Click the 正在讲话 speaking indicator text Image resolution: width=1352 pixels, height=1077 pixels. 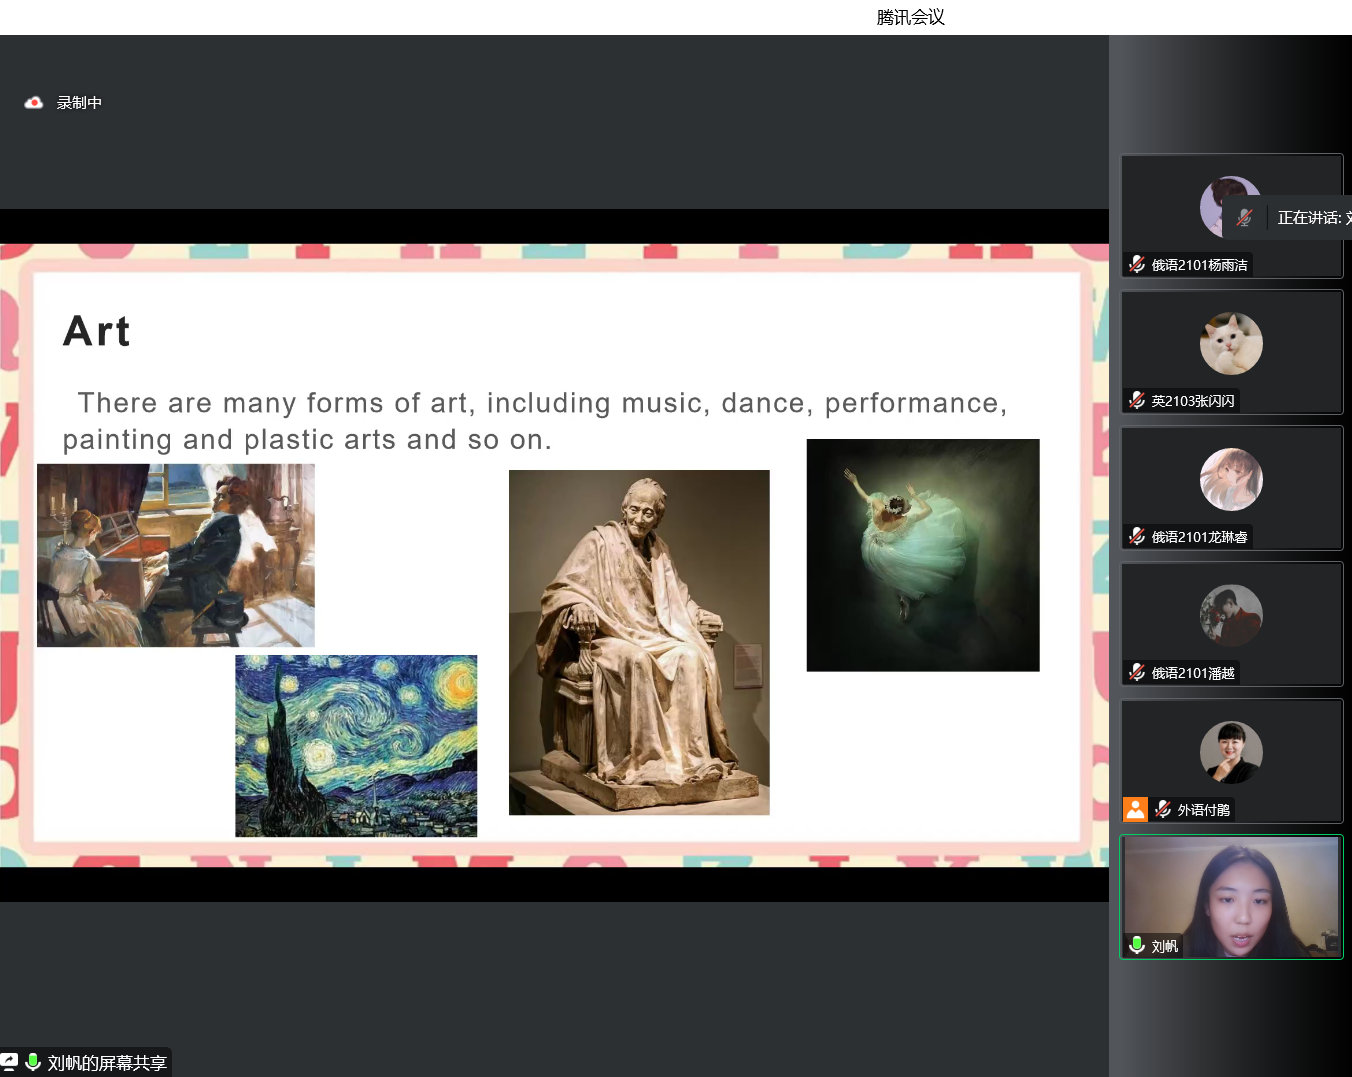tap(1314, 217)
